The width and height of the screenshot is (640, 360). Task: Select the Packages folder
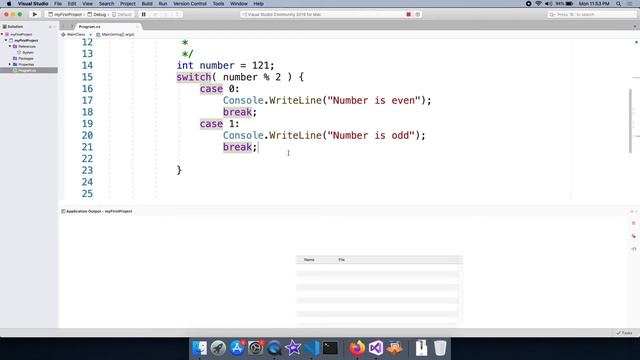tap(23, 58)
